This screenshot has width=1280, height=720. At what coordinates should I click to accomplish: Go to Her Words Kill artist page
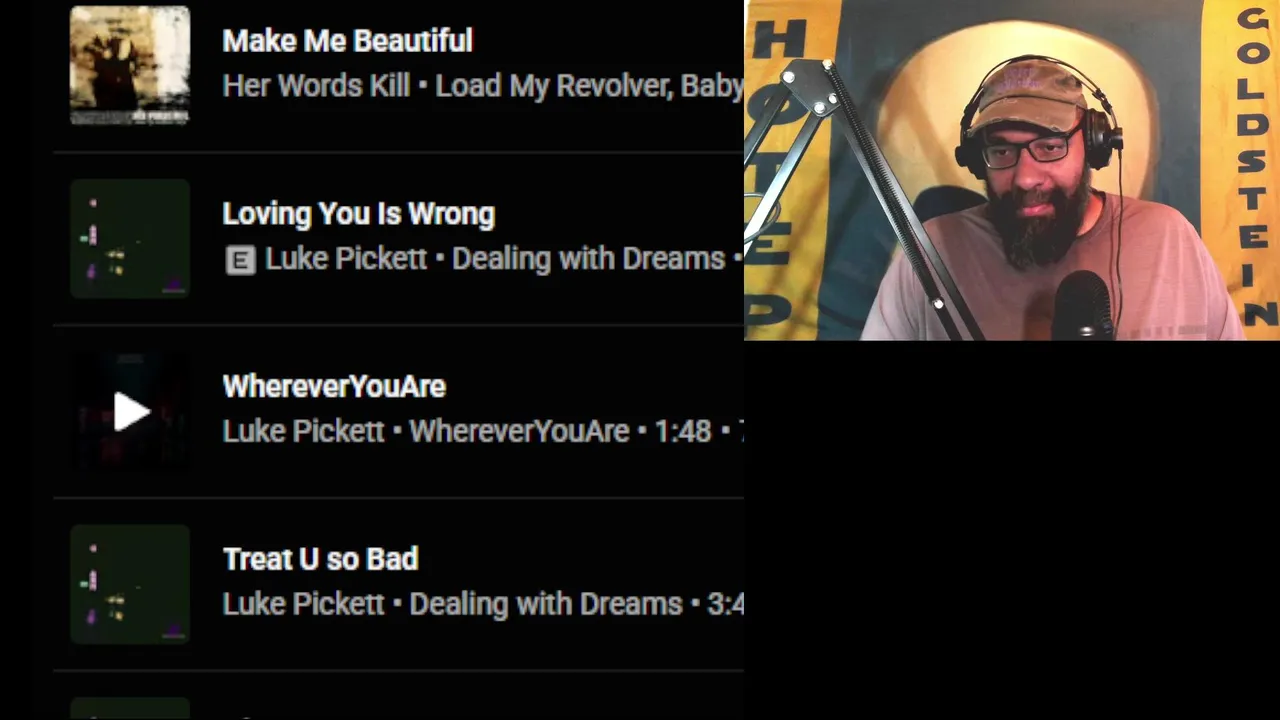tap(316, 86)
